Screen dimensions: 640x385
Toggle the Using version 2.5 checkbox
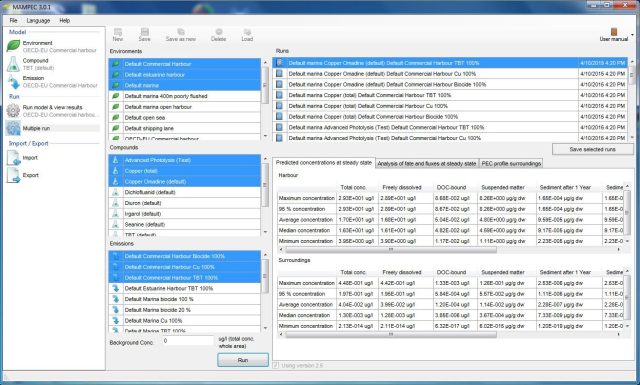click(276, 365)
